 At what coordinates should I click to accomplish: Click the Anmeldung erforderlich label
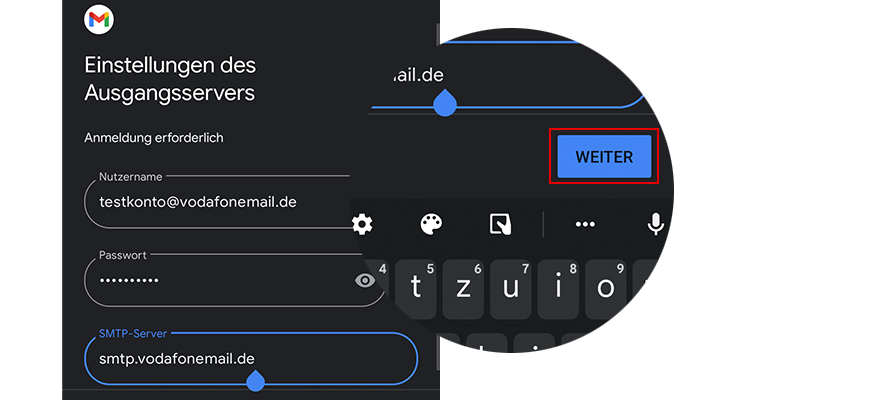[x=154, y=138]
